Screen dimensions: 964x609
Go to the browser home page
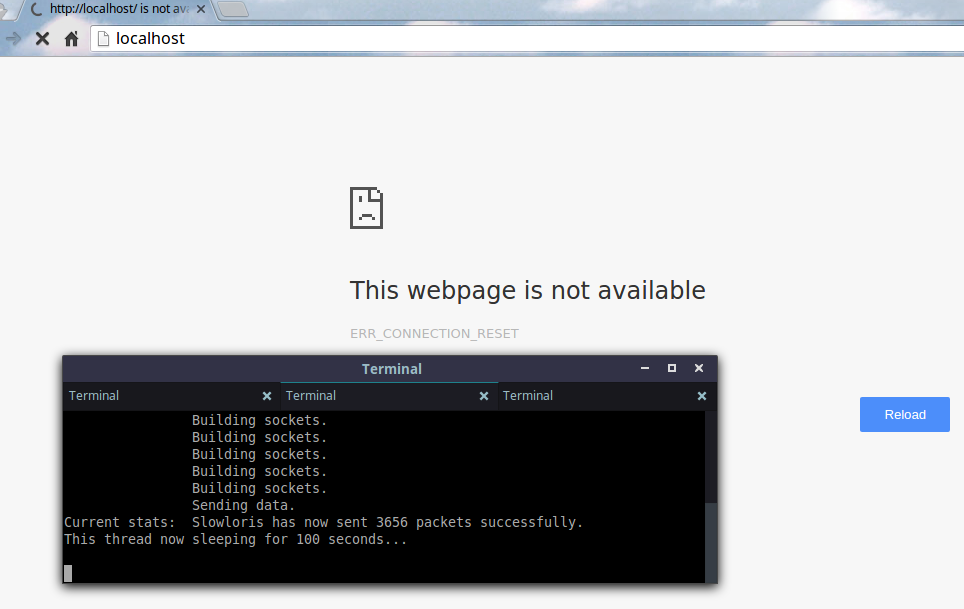tap(71, 39)
